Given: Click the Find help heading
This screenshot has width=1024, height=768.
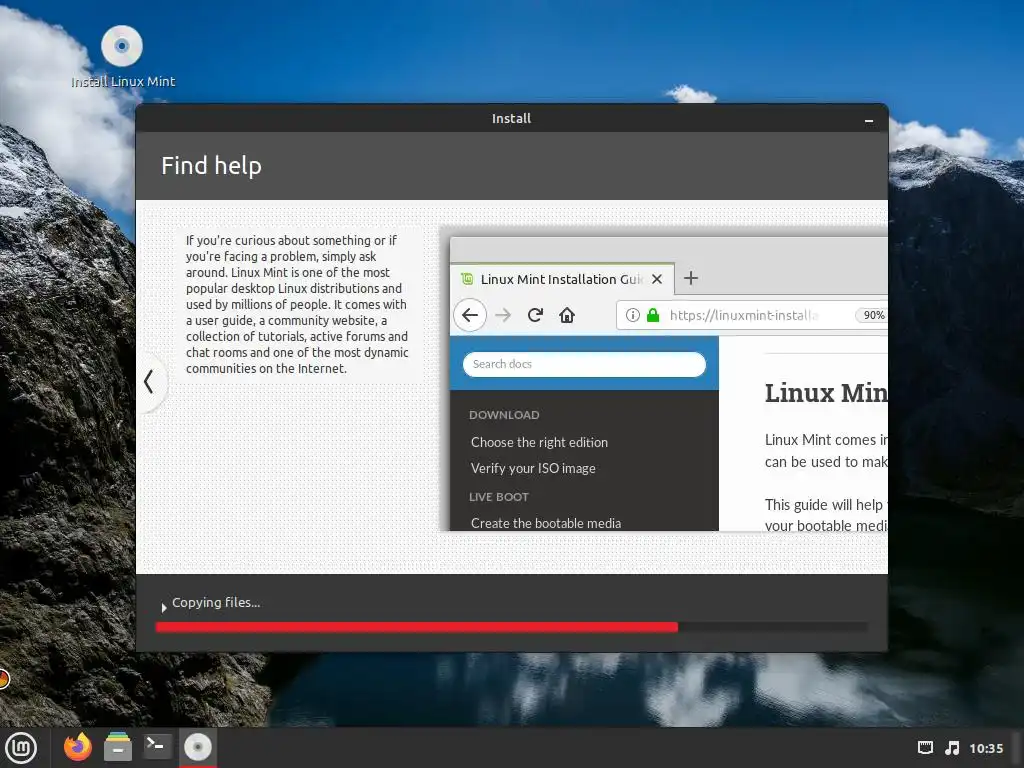Looking at the screenshot, I should coord(212,166).
